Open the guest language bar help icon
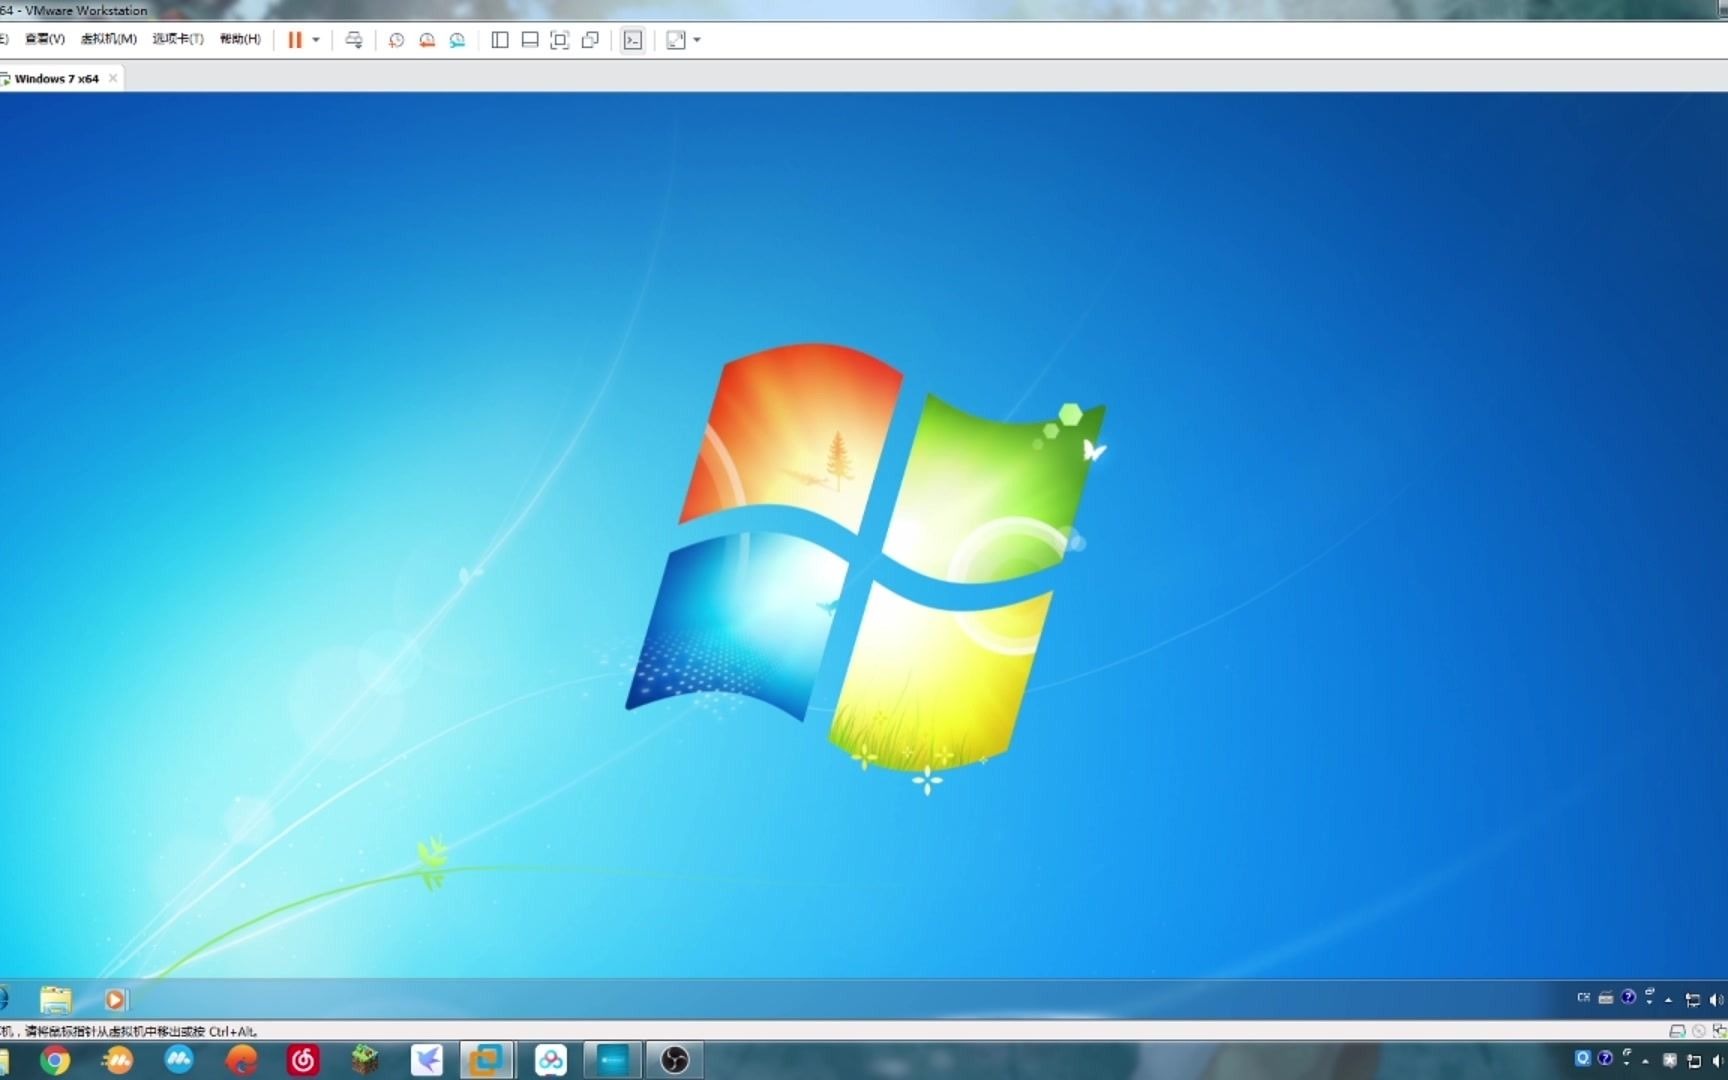This screenshot has height=1080, width=1728. pyautogui.click(x=1629, y=997)
